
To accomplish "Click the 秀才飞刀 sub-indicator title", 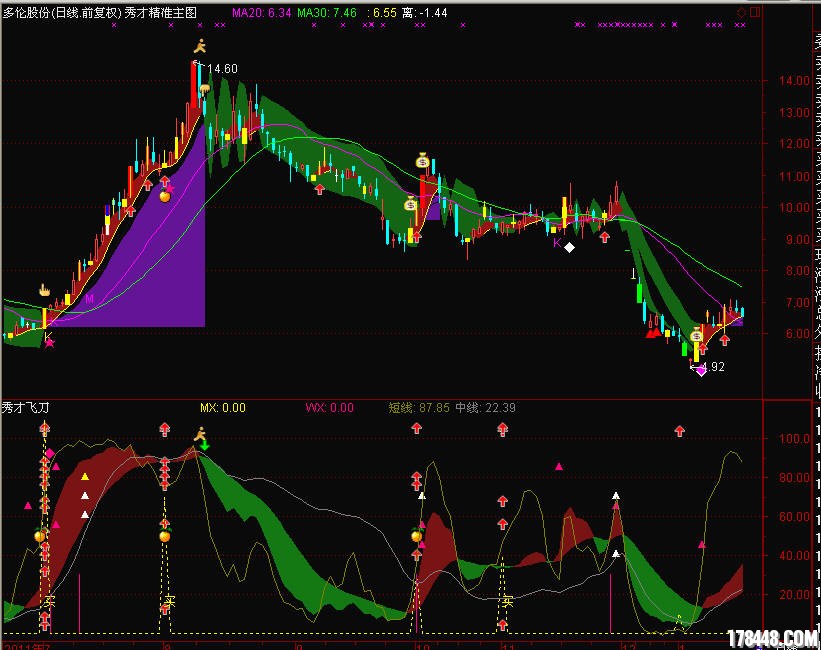I will pyautogui.click(x=25, y=407).
